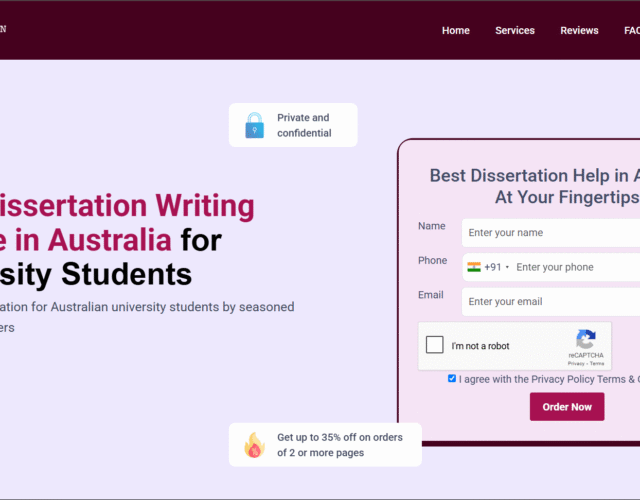
Task: Select the "Enter your email" field
Action: 550,302
